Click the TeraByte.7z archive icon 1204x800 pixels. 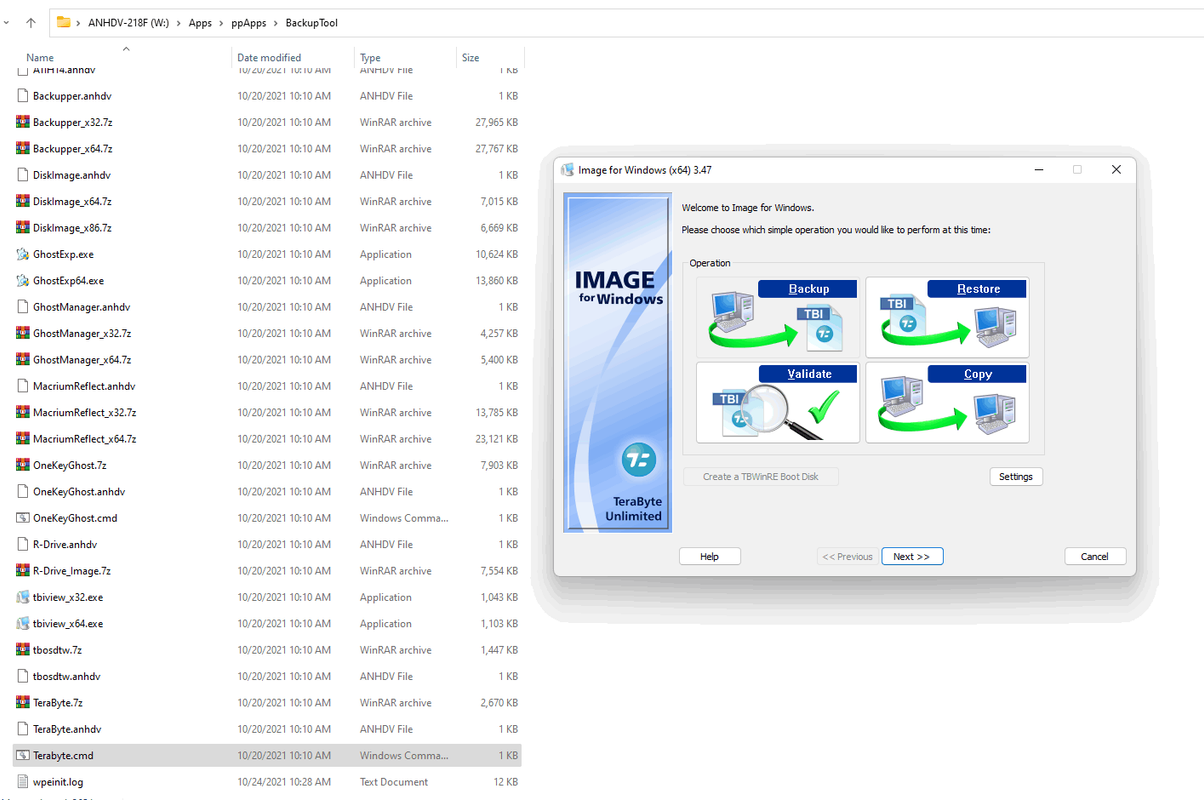tap(23, 703)
